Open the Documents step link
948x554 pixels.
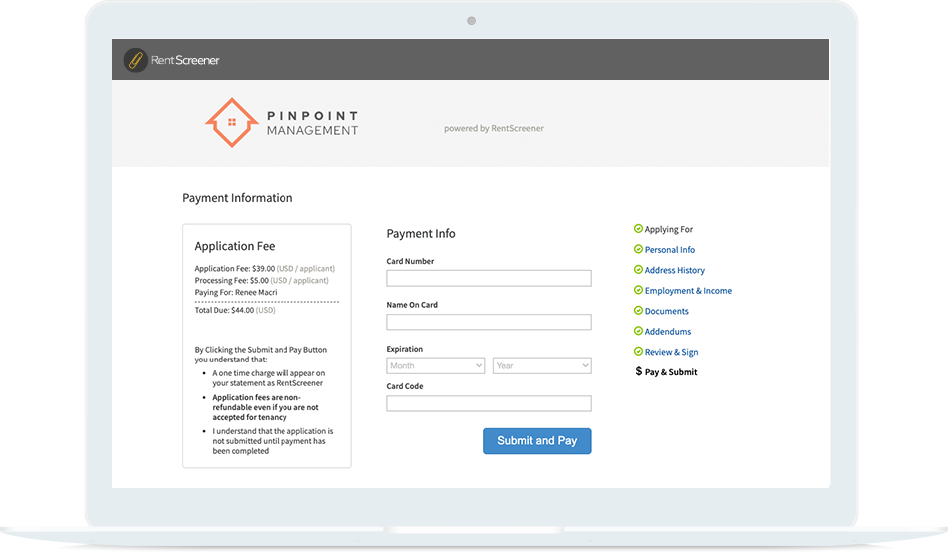coord(666,311)
